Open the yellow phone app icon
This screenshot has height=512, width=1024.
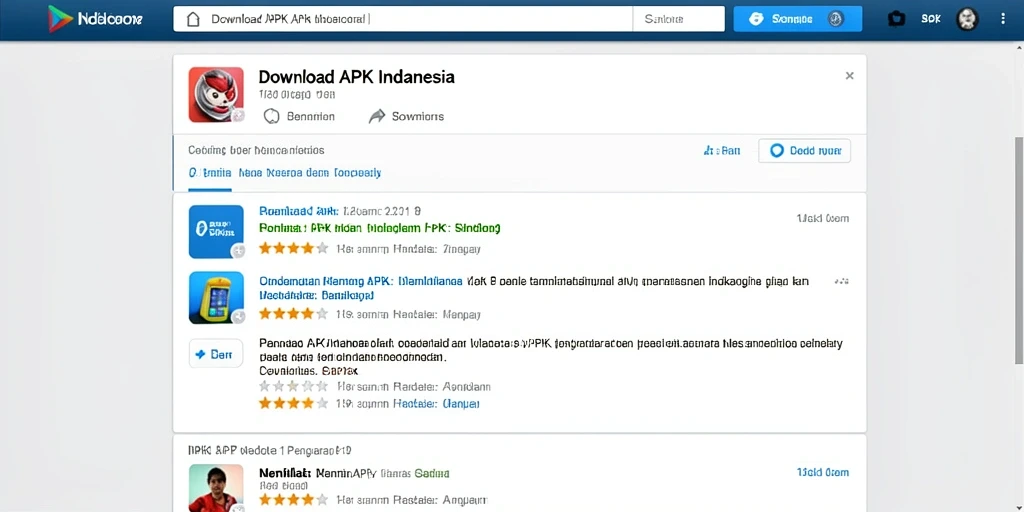[216, 298]
